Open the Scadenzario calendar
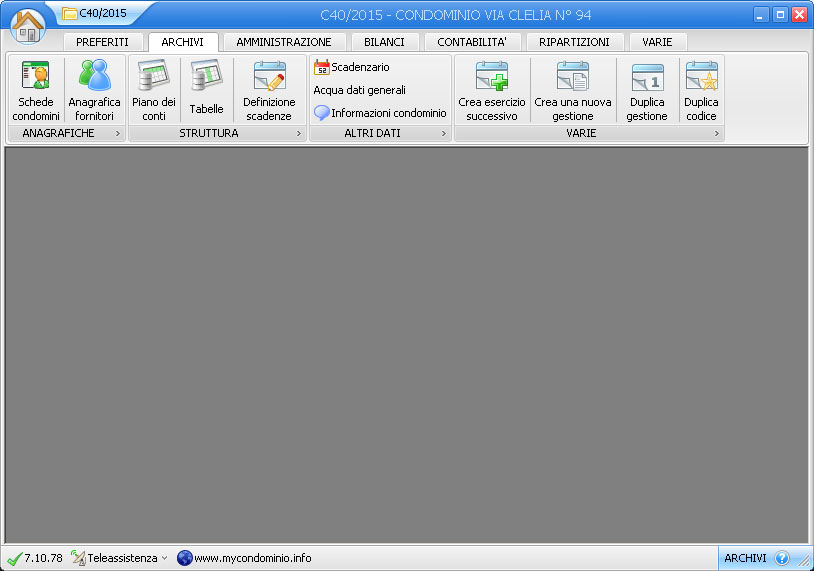This screenshot has width=814, height=571. [x=351, y=67]
